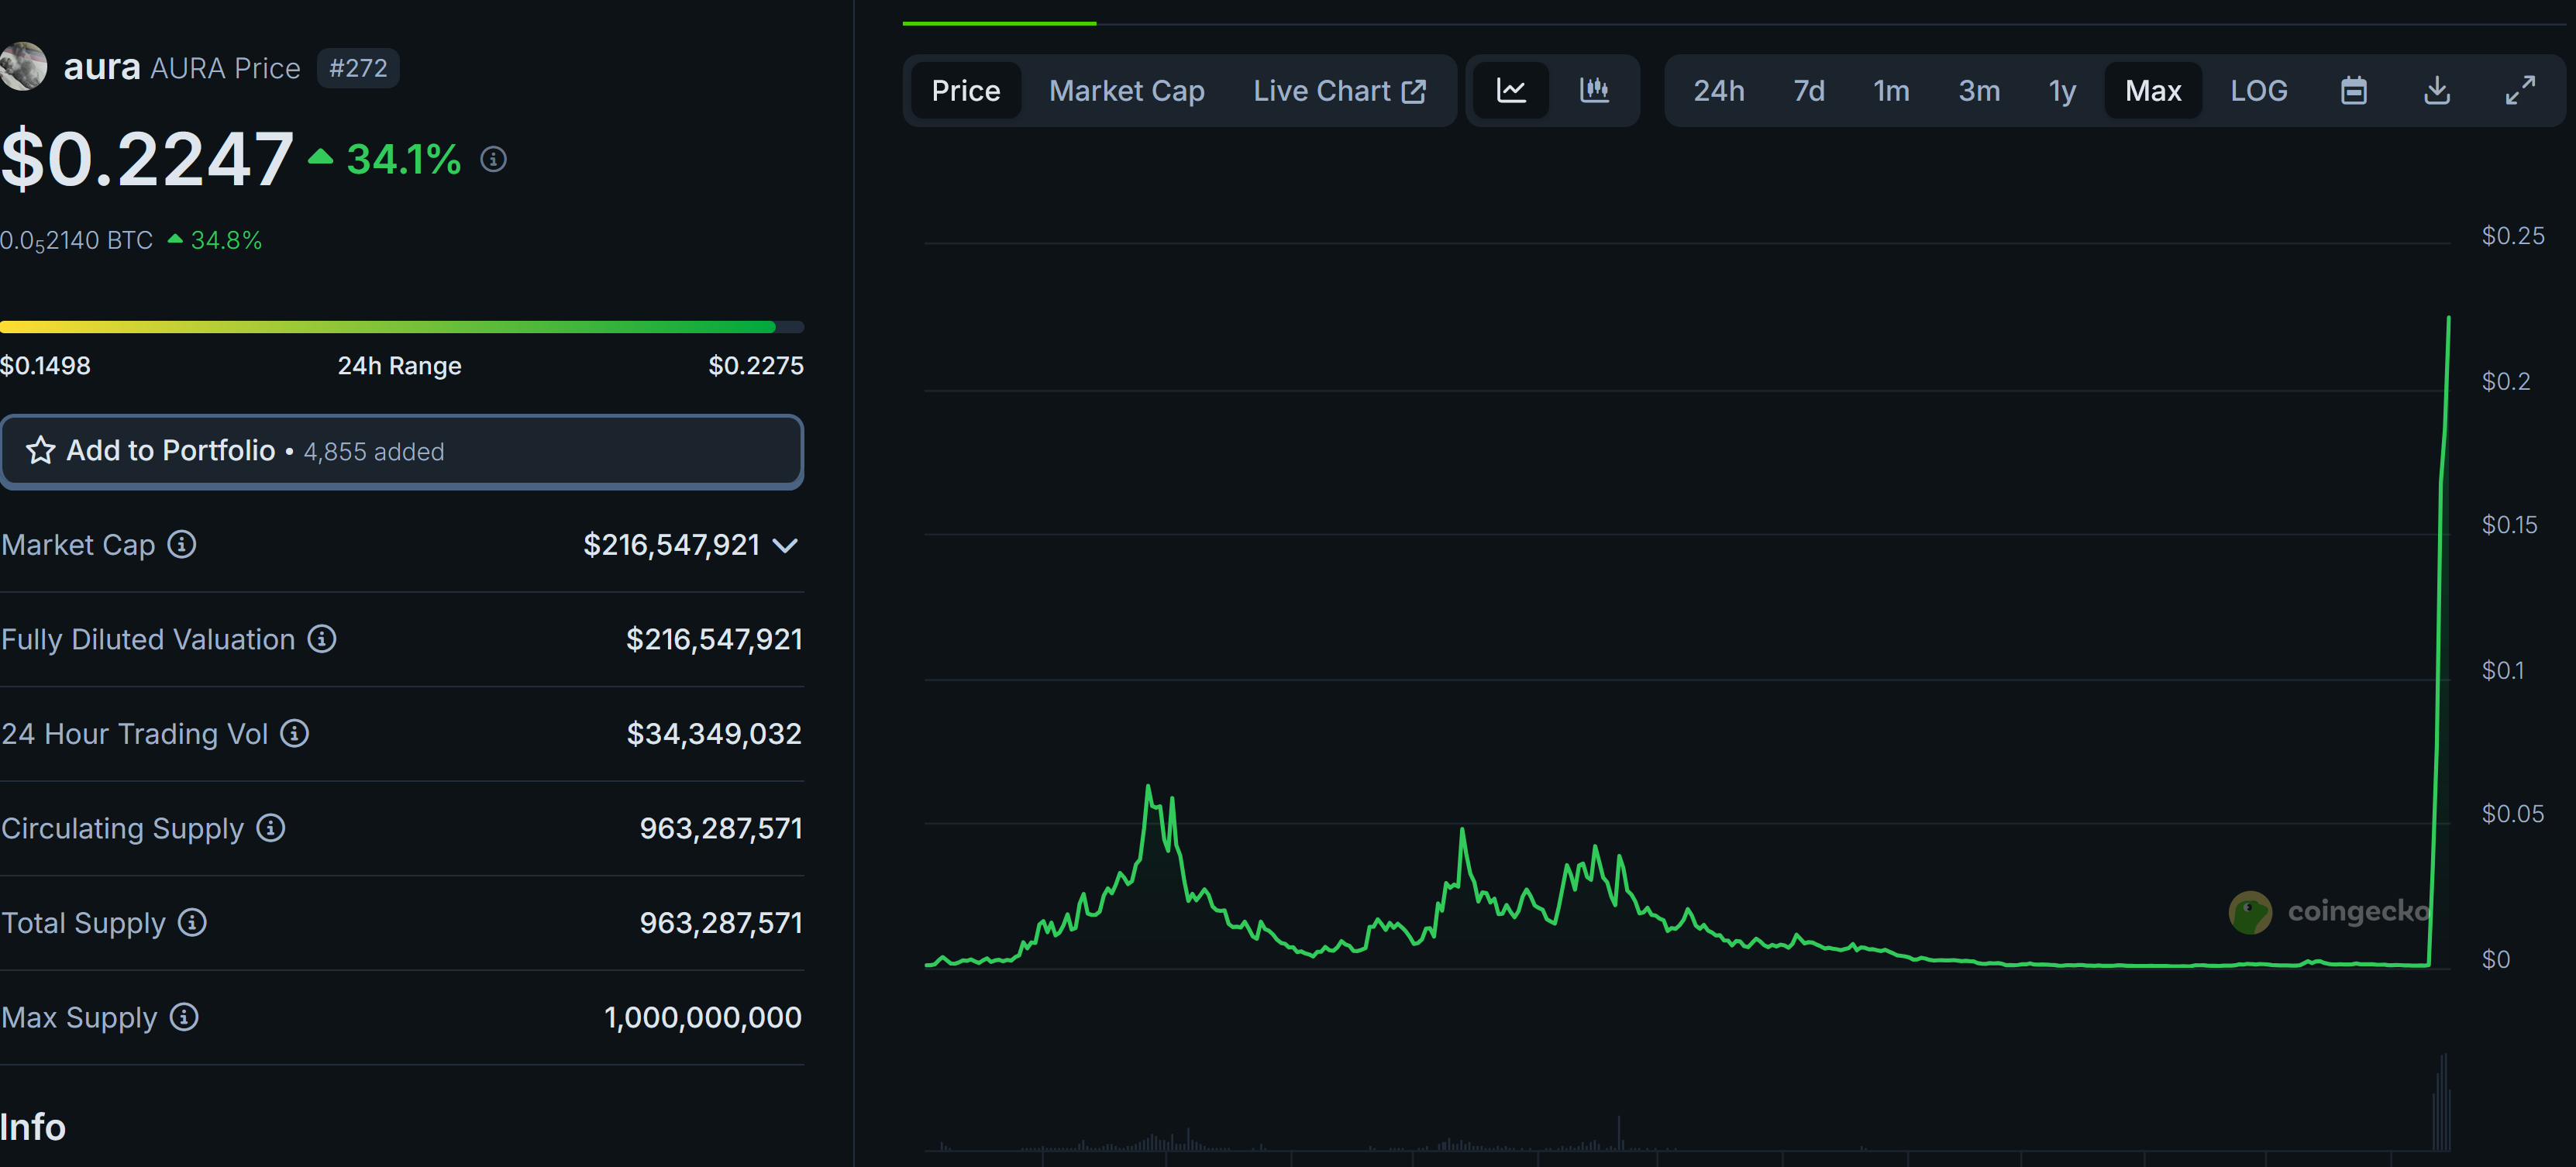Open 24 Hour Trading Vol info icon
The height and width of the screenshot is (1167, 2576).
pos(294,734)
